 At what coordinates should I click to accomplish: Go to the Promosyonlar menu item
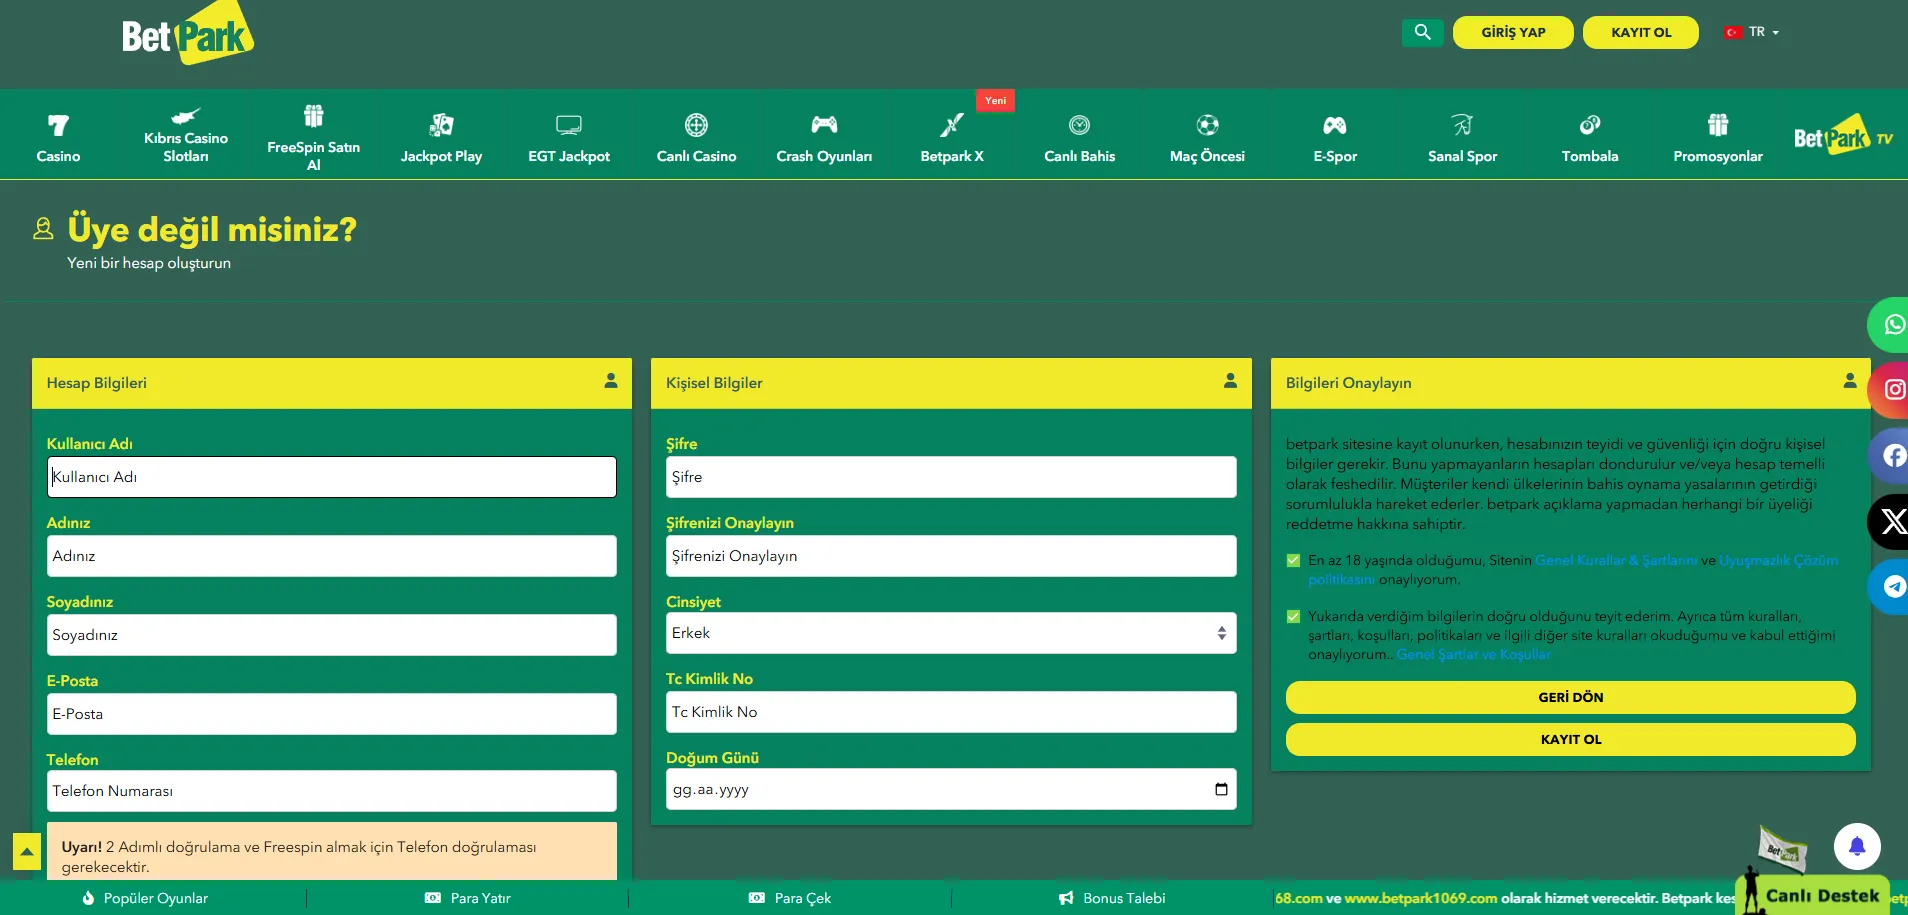coord(1717,137)
